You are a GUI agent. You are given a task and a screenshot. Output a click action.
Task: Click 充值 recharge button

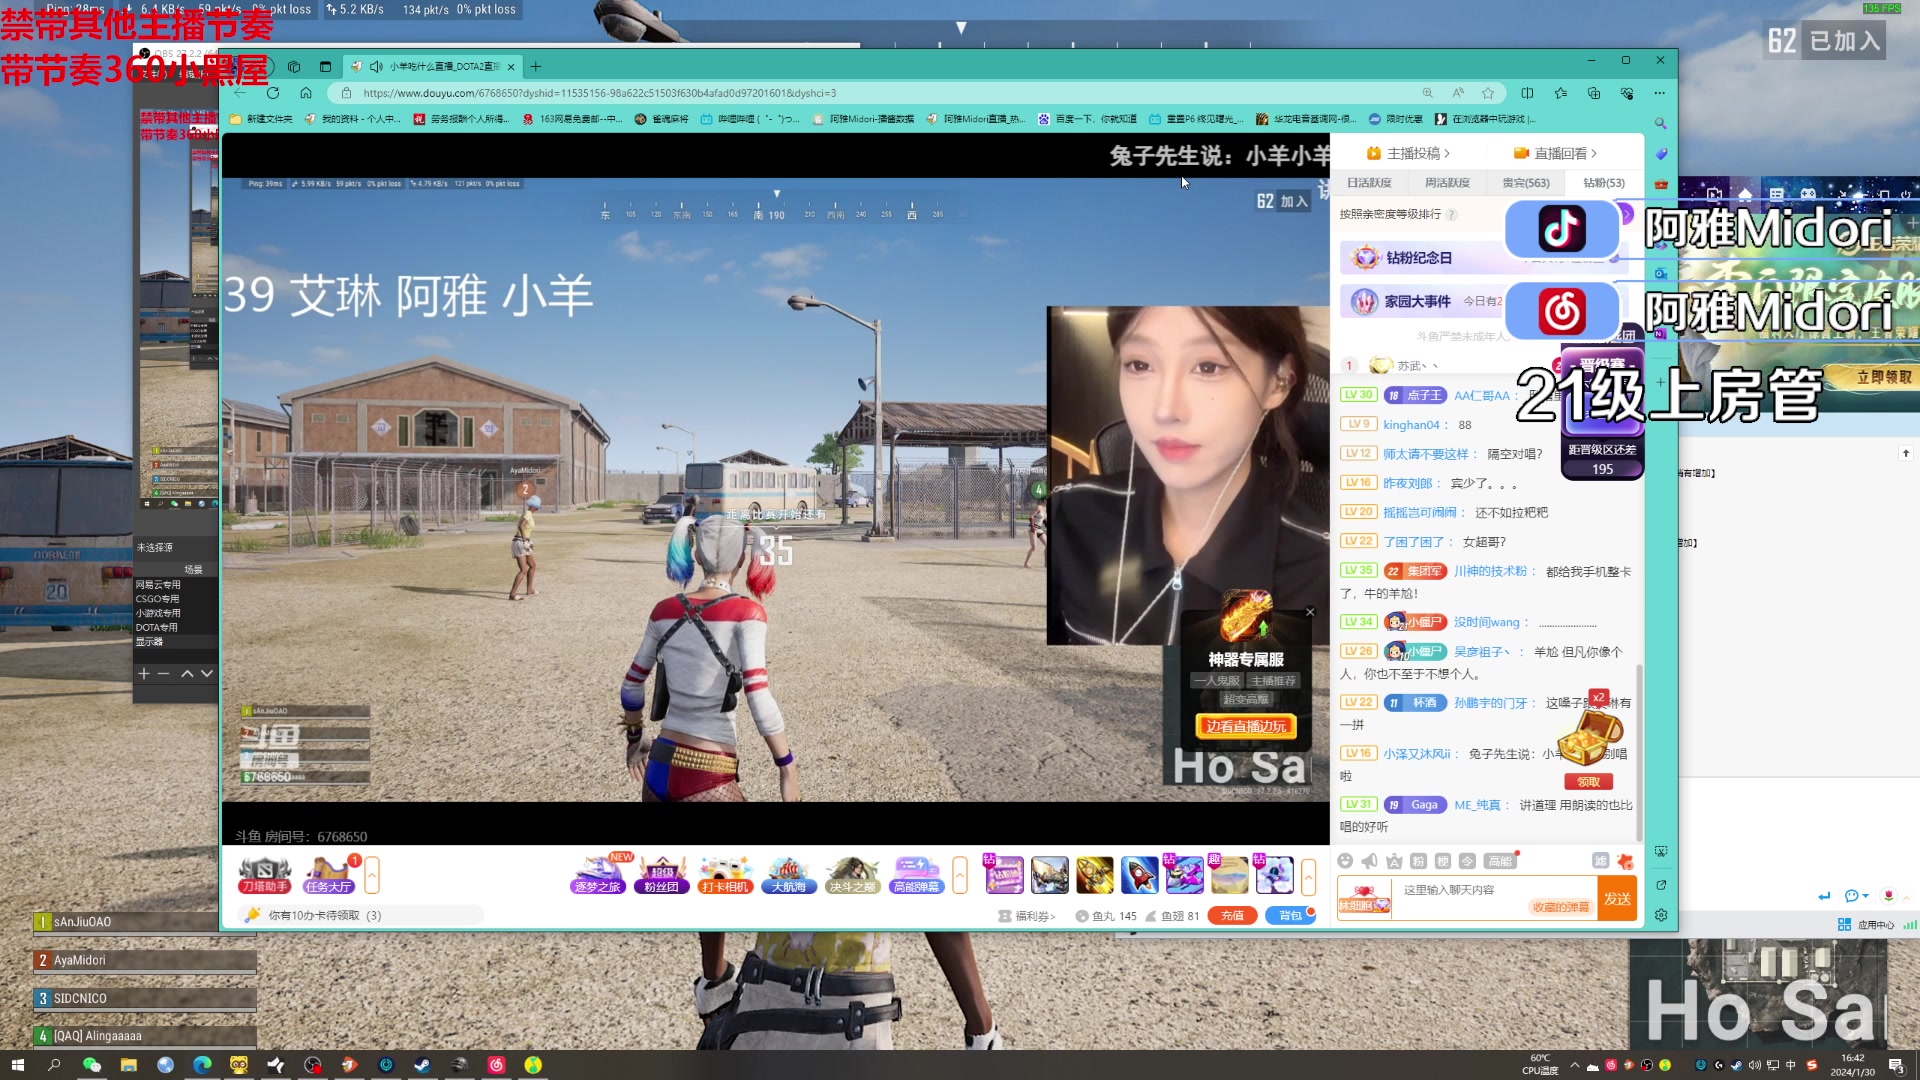1232,915
